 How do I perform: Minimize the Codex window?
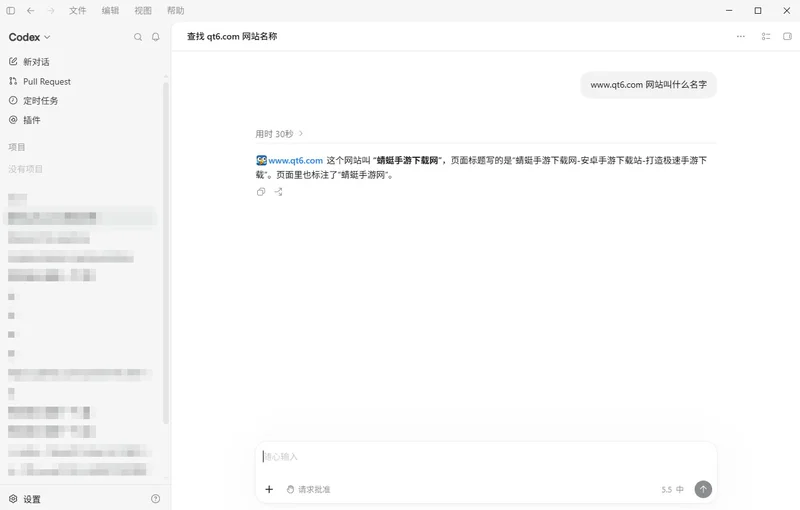(729, 10)
